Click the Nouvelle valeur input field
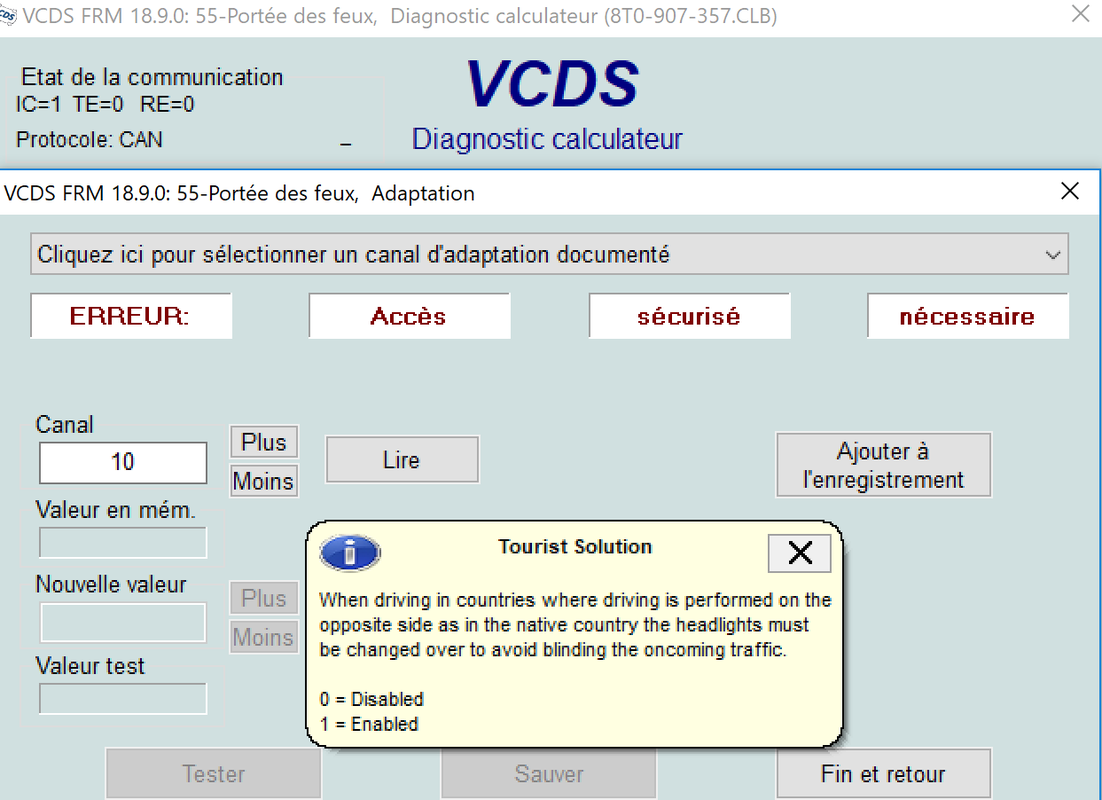This screenshot has height=800, width=1102. pyautogui.click(x=123, y=622)
